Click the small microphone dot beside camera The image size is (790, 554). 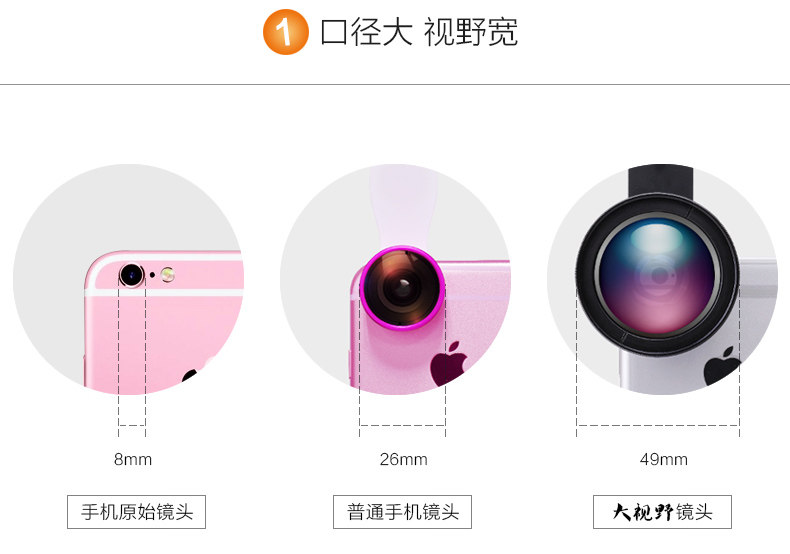click(152, 275)
